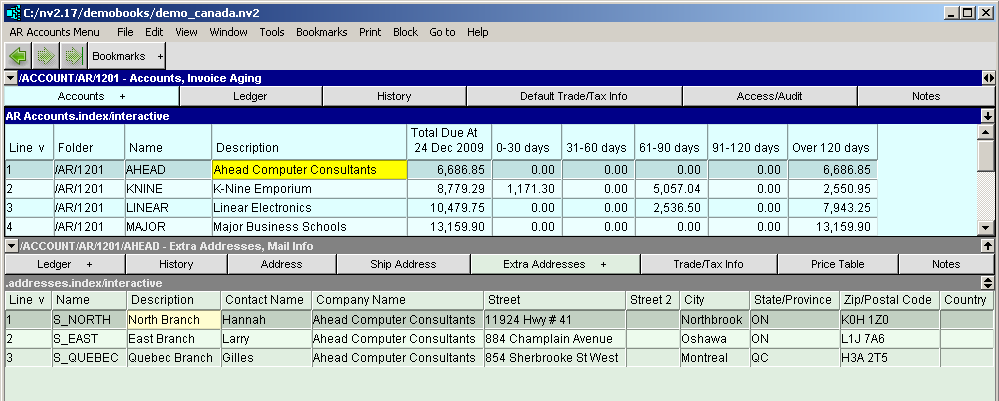Open the Ship Address tab

[402, 264]
